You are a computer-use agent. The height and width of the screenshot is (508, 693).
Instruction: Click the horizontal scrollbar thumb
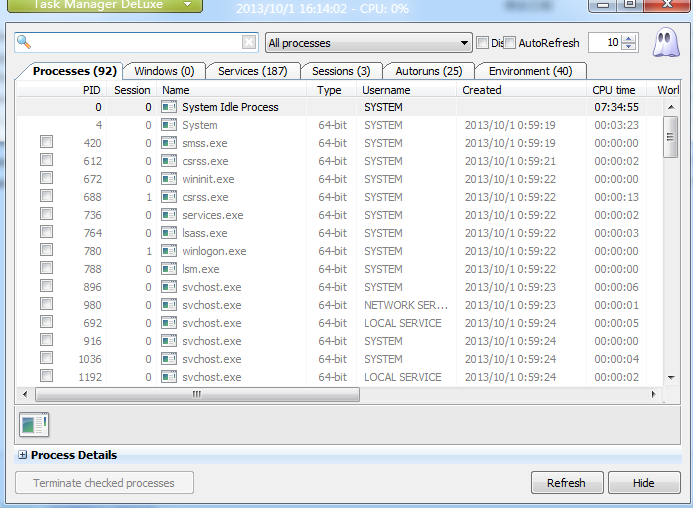click(x=197, y=394)
